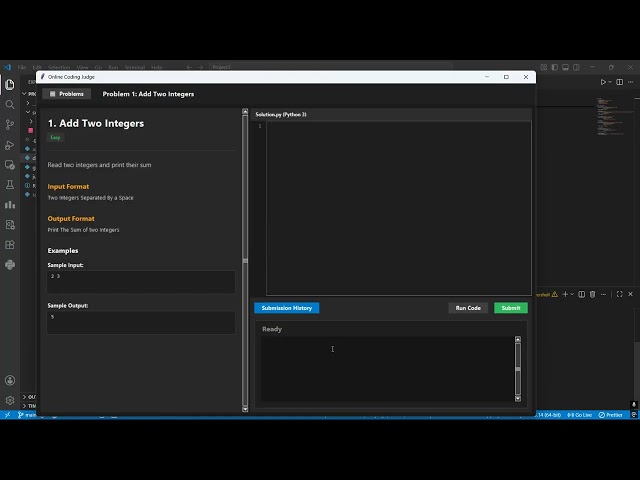The height and width of the screenshot is (480, 640).
Task: Open the Terminal menu in VS Code
Action: pyautogui.click(x=135, y=67)
